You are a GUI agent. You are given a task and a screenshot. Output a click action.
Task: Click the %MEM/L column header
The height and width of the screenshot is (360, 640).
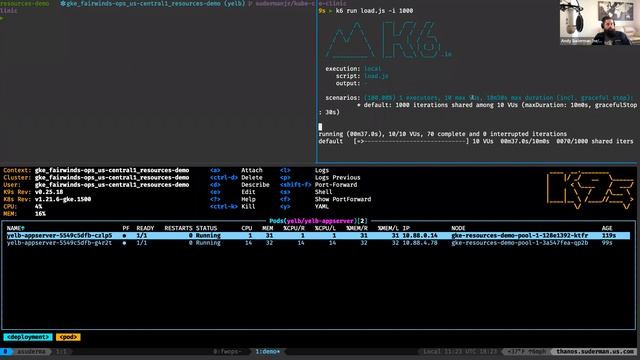coord(388,228)
